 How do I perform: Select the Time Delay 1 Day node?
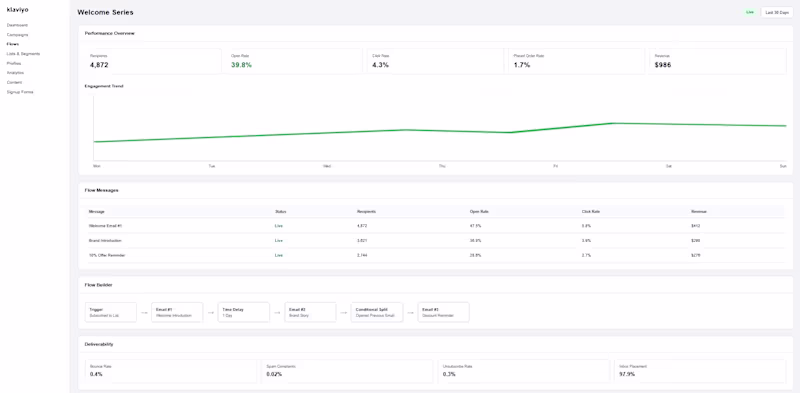pos(244,312)
